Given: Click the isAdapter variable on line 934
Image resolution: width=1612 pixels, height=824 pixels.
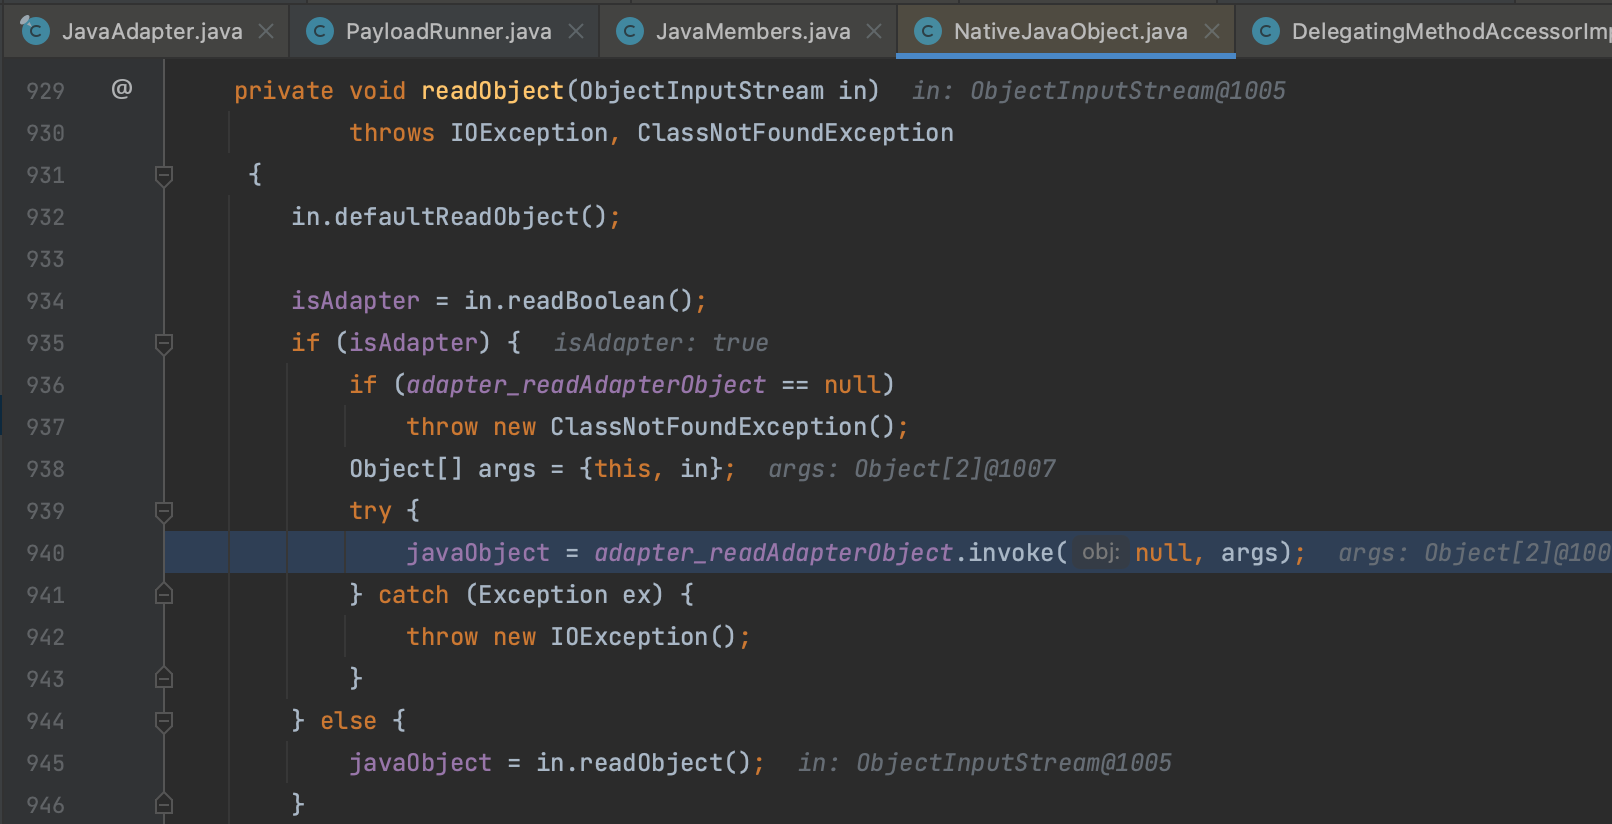Looking at the screenshot, I should (x=355, y=301).
